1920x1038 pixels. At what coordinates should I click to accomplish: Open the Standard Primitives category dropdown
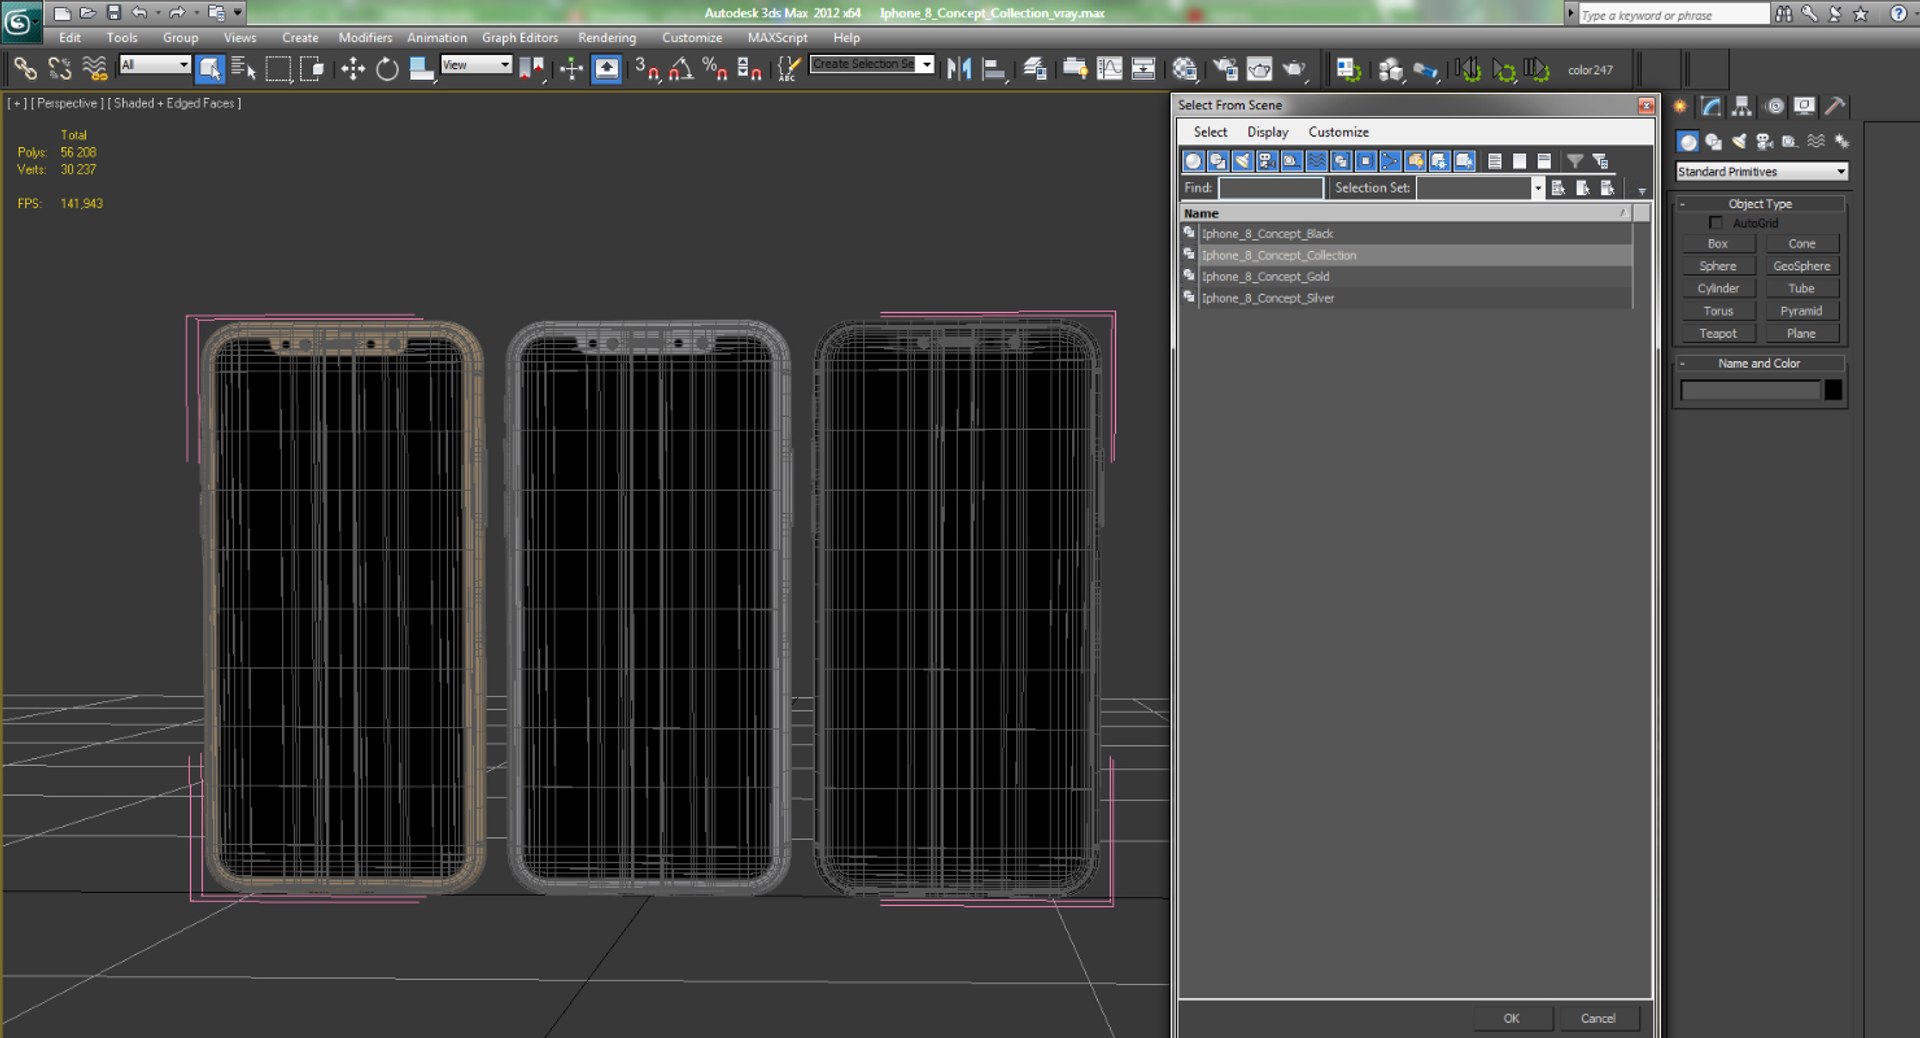[1761, 172]
